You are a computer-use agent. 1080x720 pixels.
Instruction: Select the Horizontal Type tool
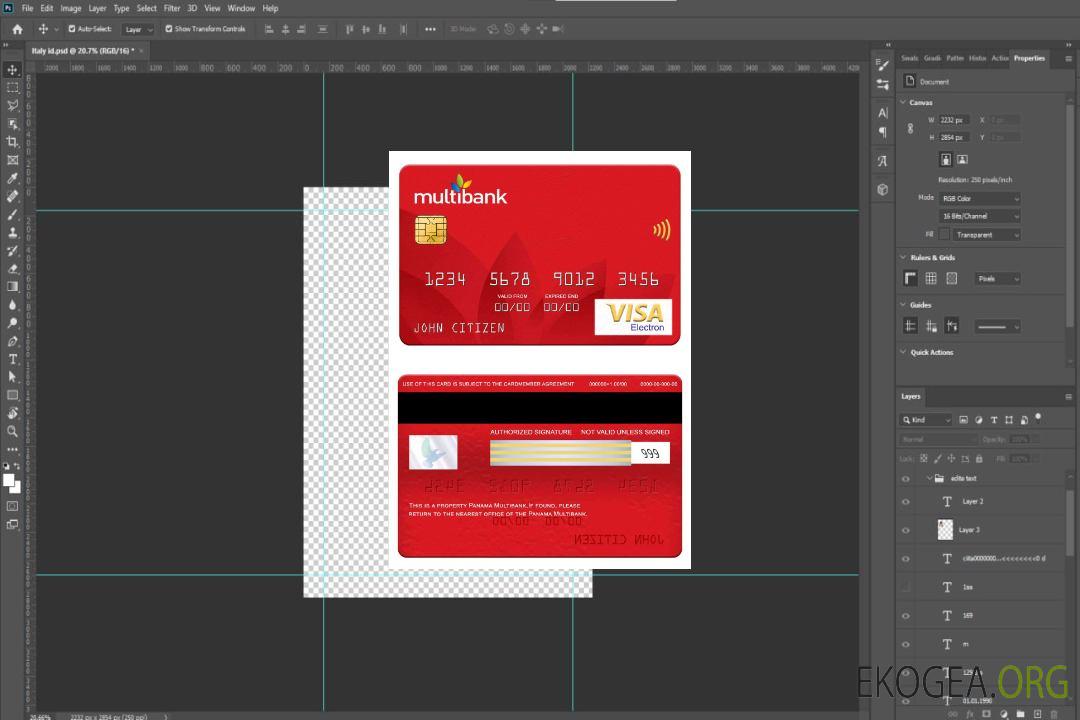12,359
